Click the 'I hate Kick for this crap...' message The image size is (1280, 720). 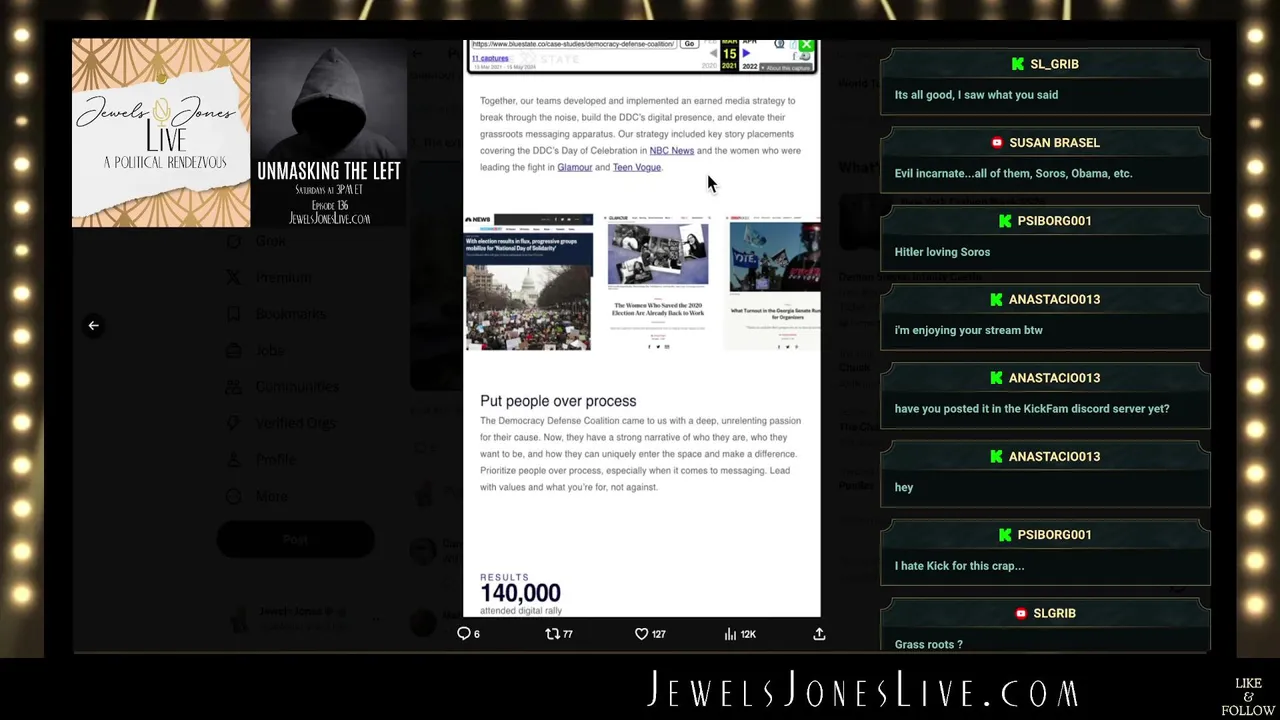pyautogui.click(x=959, y=566)
